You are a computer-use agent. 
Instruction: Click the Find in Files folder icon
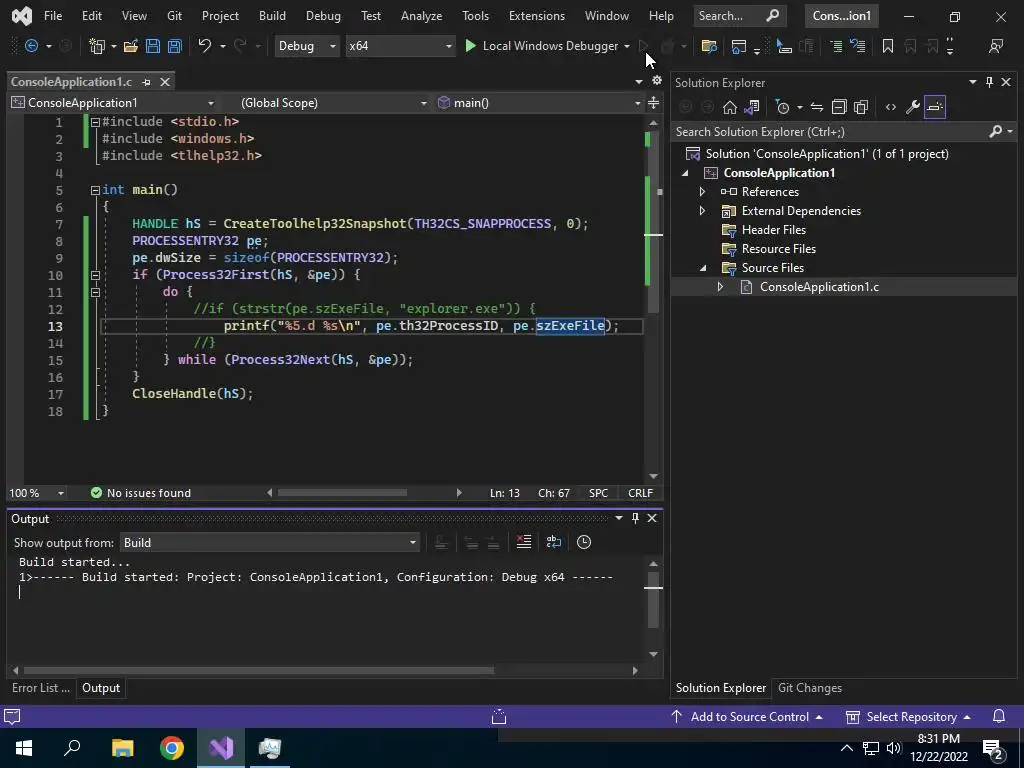click(x=709, y=46)
